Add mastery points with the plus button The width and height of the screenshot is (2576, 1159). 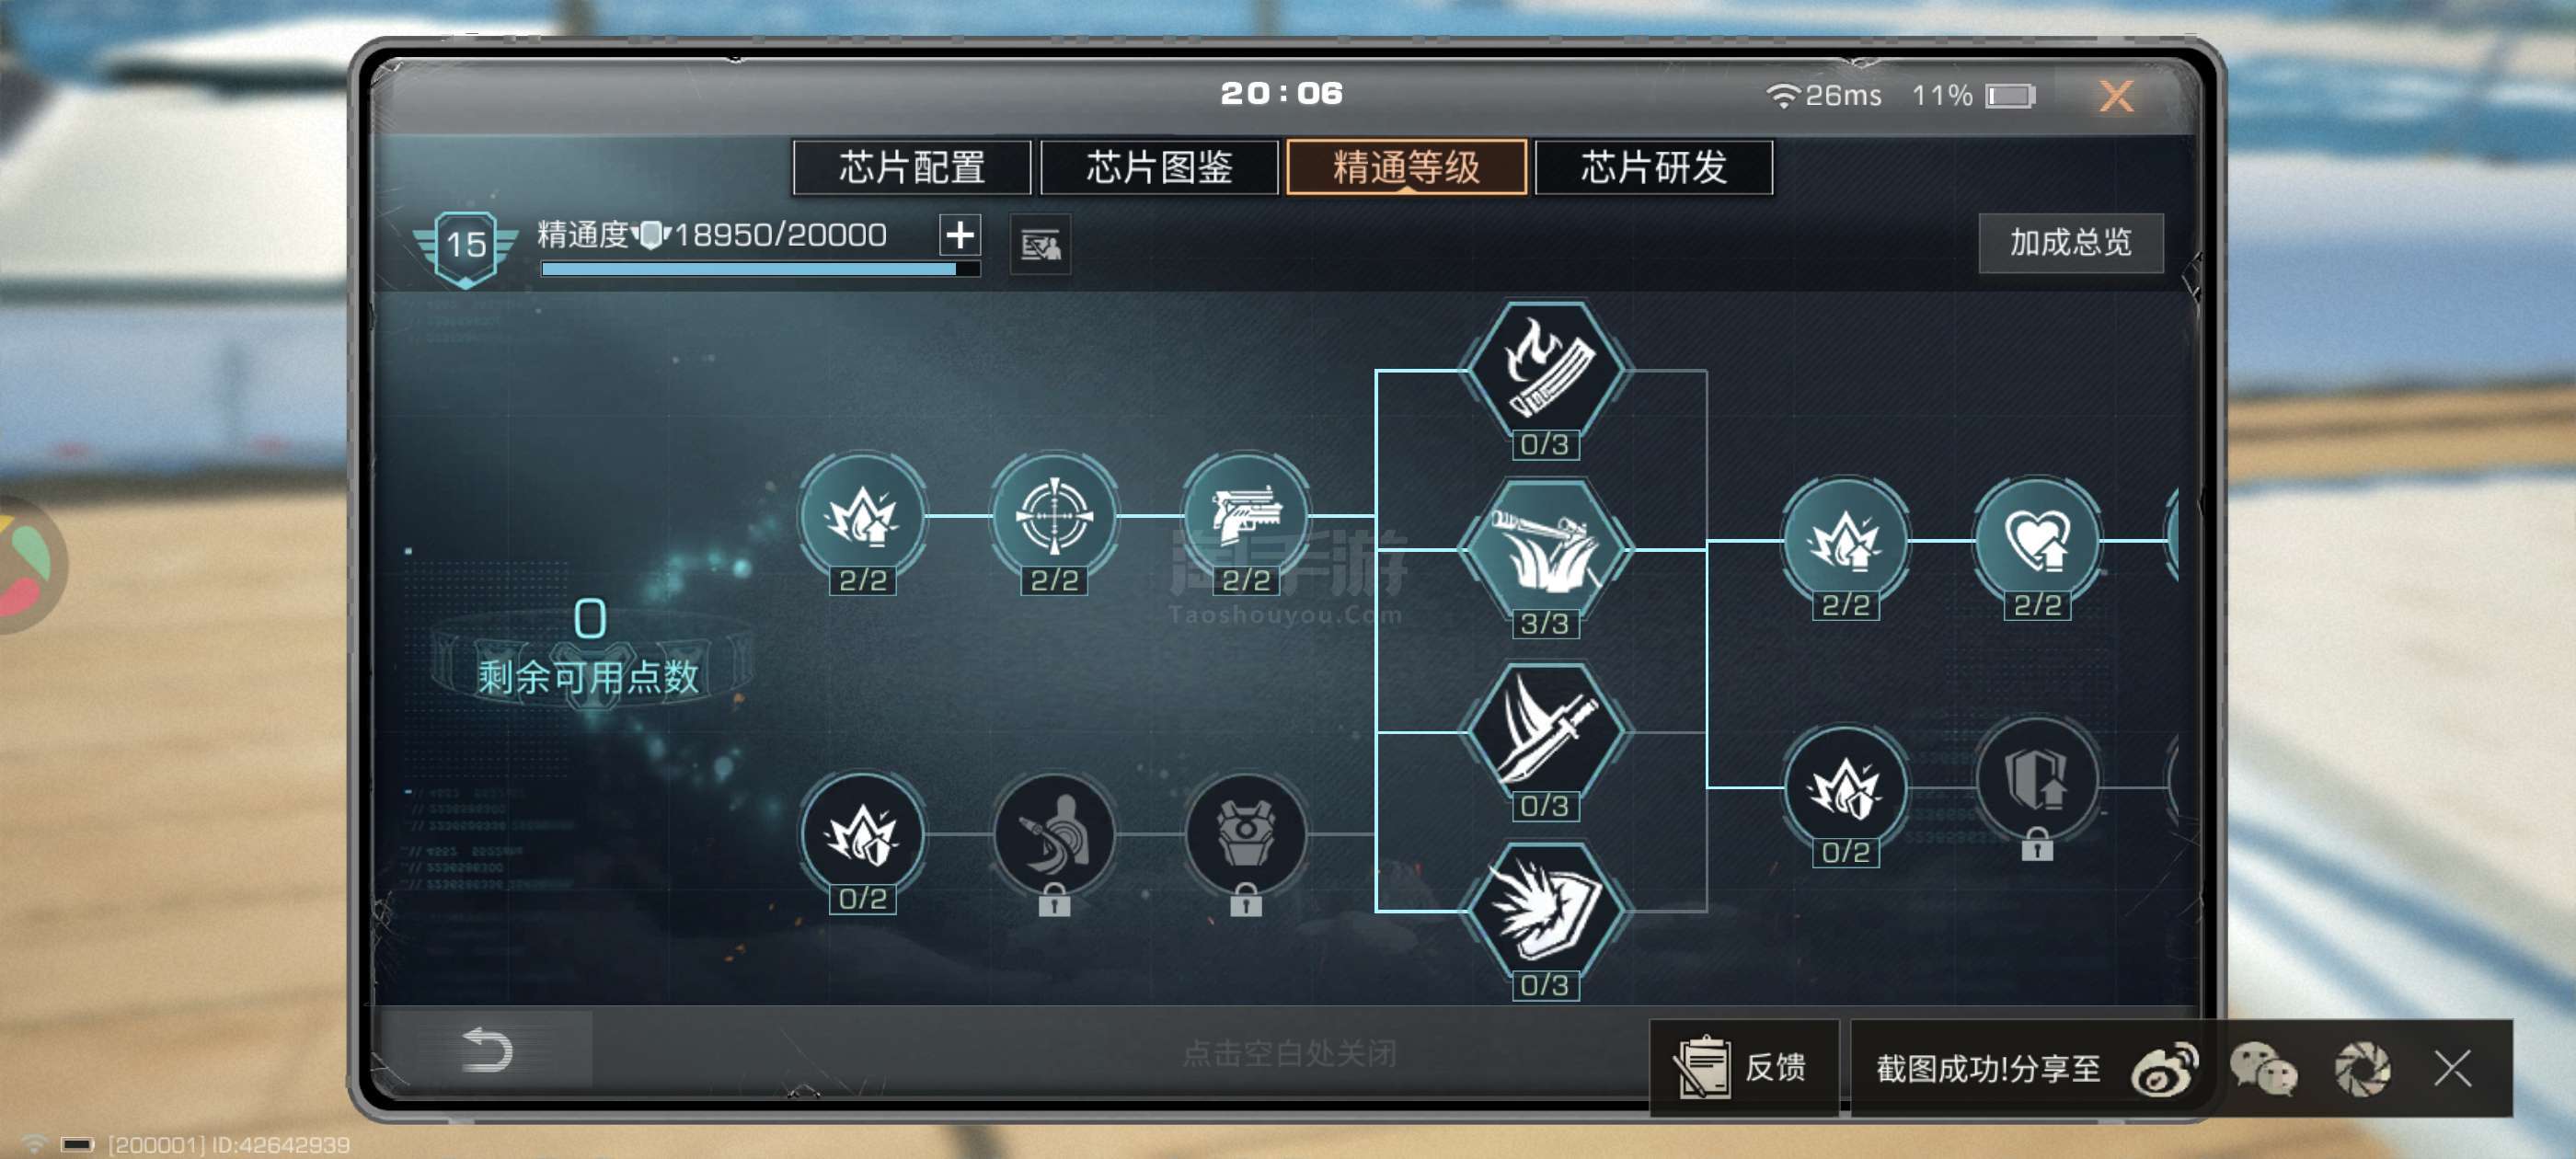[960, 235]
